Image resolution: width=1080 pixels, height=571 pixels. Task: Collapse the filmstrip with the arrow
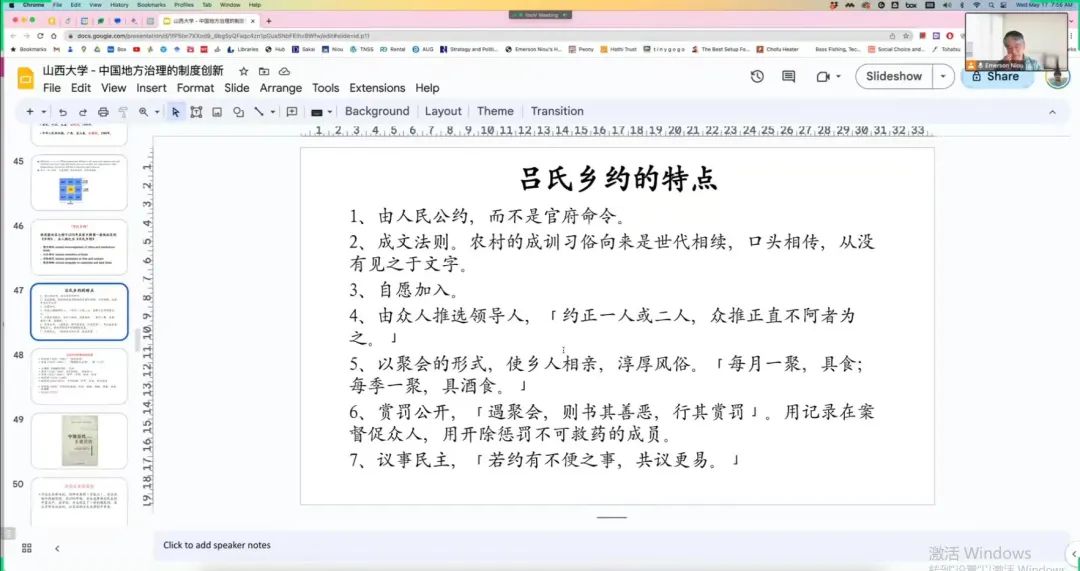pos(57,548)
